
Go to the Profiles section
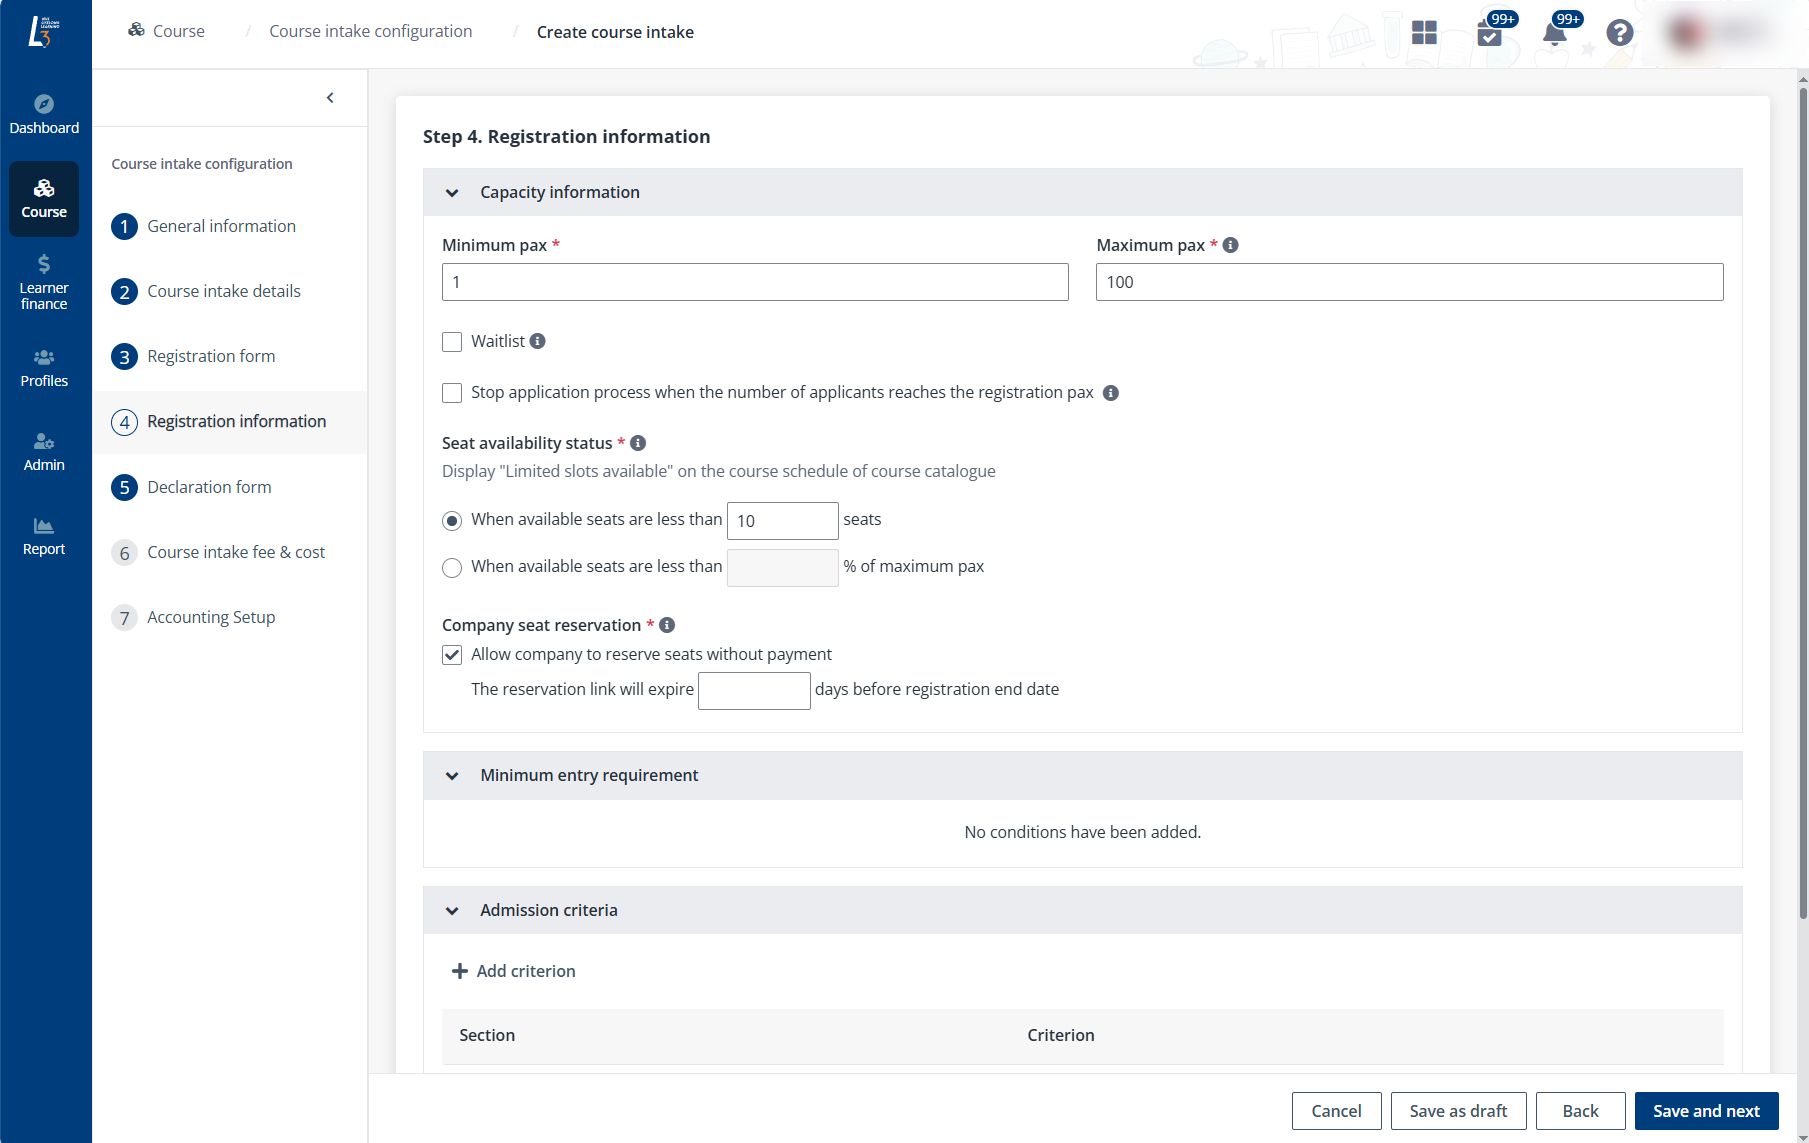click(44, 368)
